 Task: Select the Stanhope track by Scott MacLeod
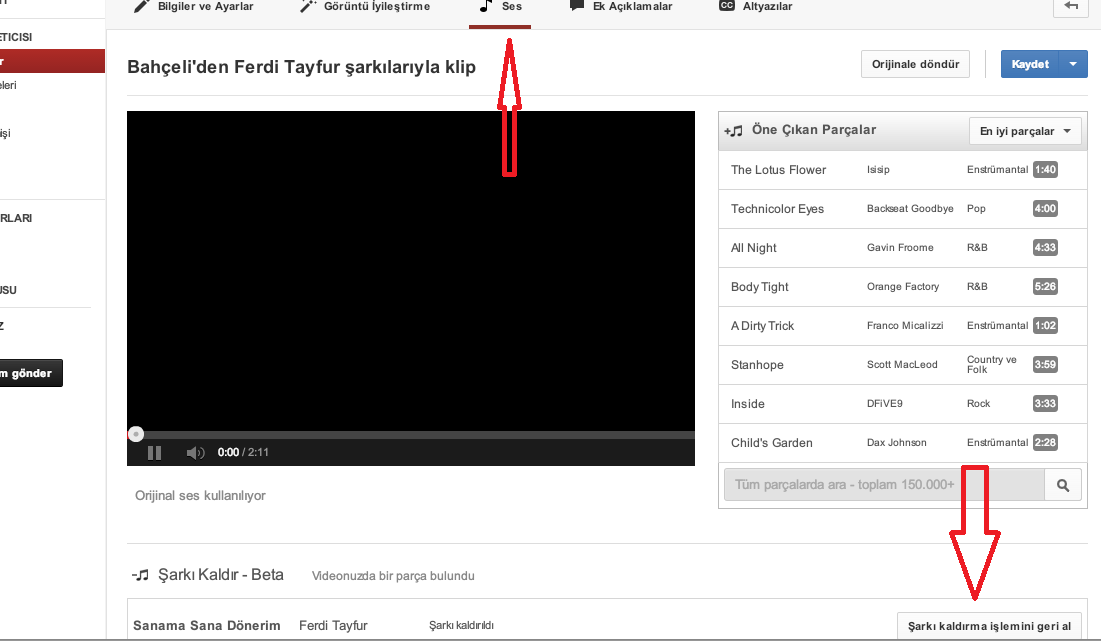click(758, 365)
